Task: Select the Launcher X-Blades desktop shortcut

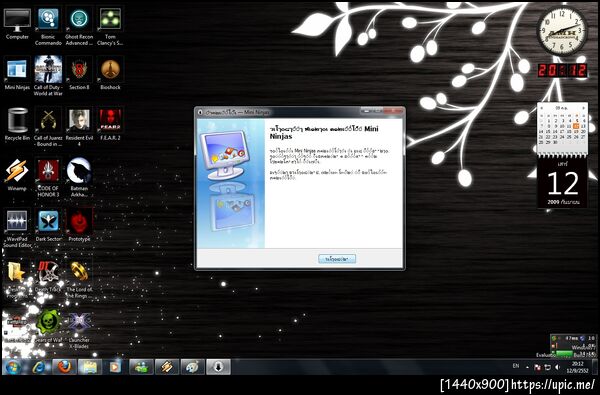Action: coord(79,329)
